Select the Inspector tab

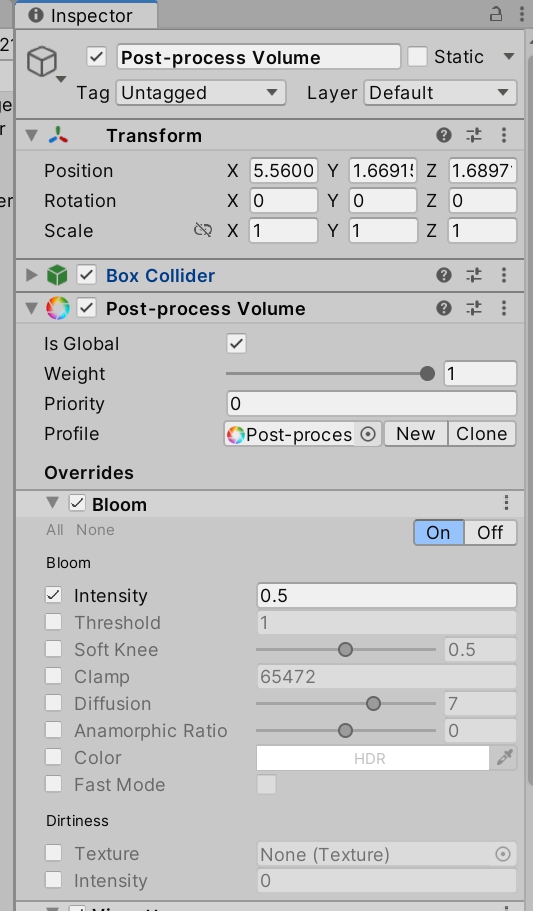click(86, 15)
